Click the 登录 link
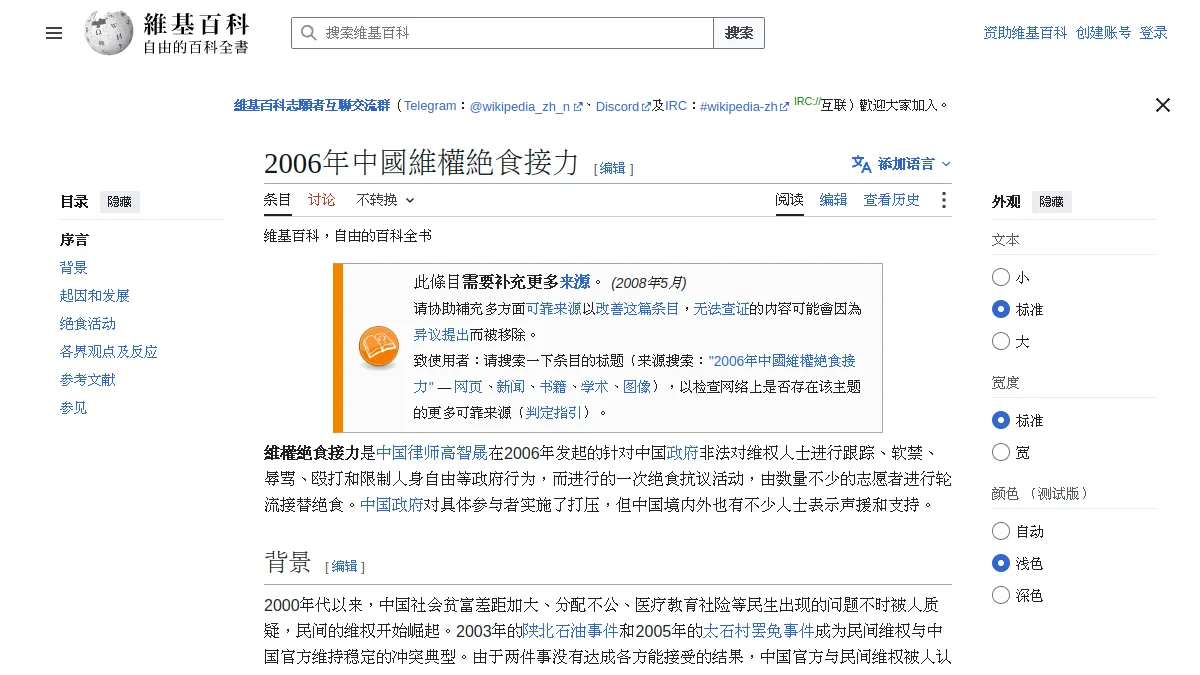The height and width of the screenshot is (675, 1200). pos(1154,33)
